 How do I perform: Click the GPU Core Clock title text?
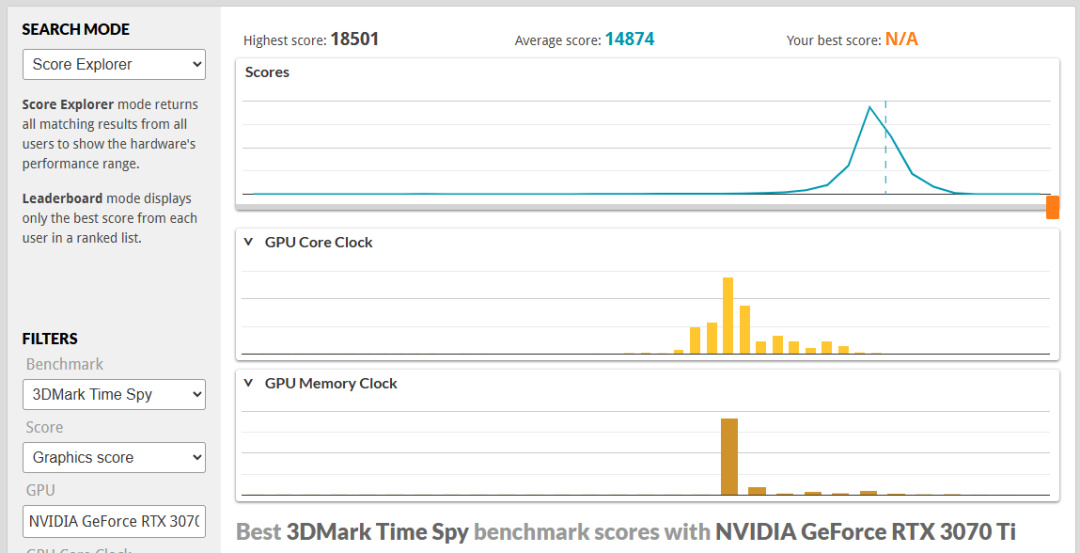pyautogui.click(x=318, y=242)
